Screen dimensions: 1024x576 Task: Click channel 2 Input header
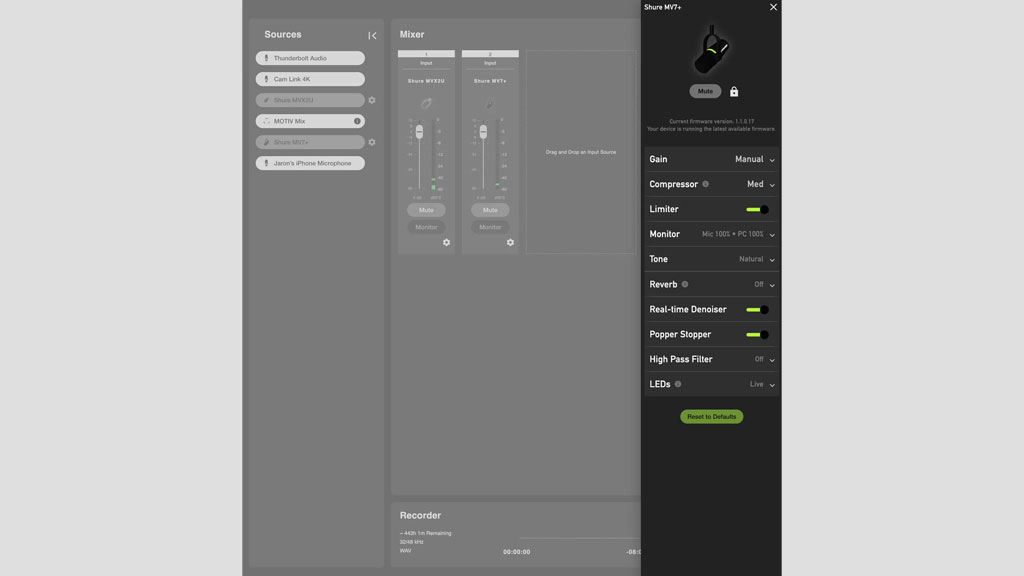[x=490, y=63]
